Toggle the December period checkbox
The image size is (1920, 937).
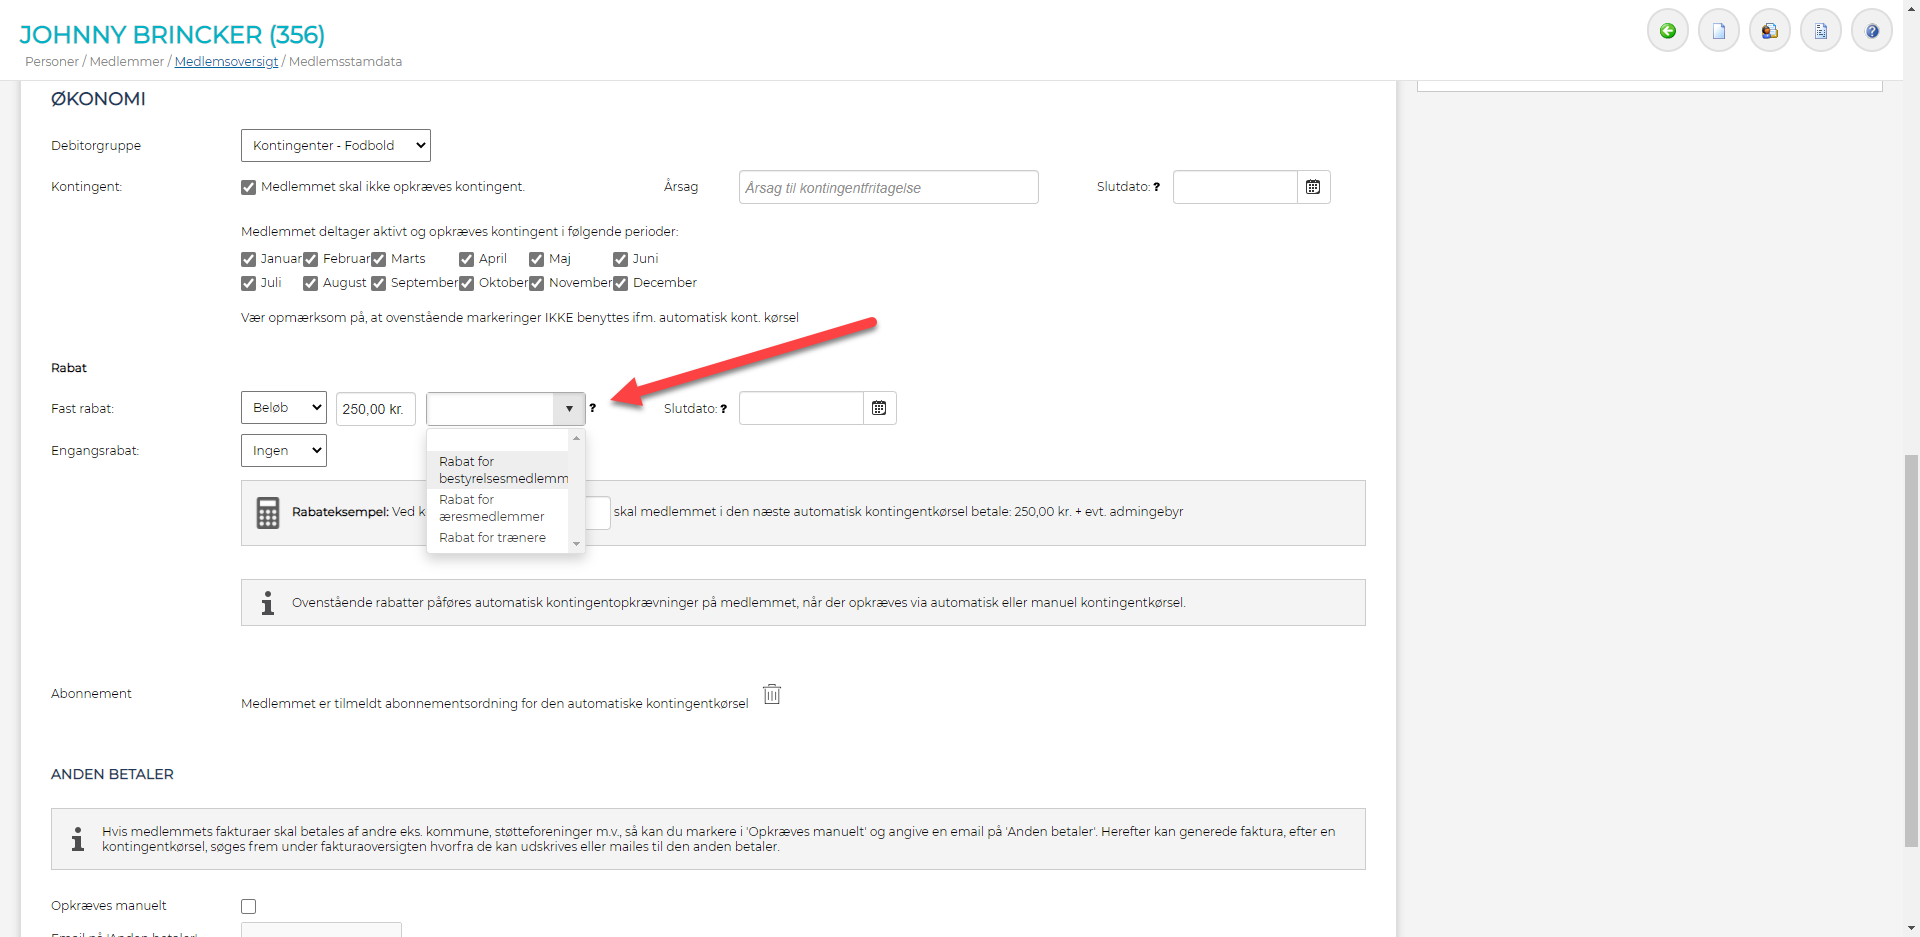tap(621, 283)
